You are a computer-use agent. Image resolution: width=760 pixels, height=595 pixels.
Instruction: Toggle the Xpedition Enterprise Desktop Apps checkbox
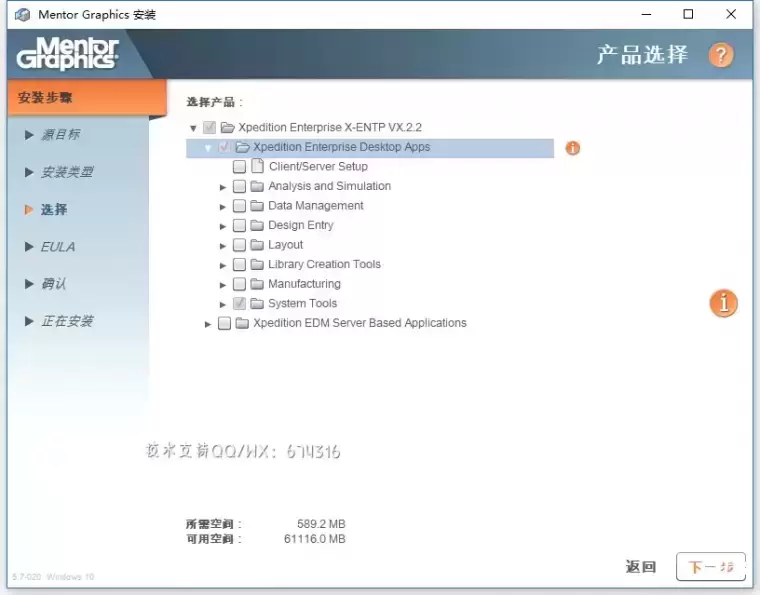coord(224,147)
